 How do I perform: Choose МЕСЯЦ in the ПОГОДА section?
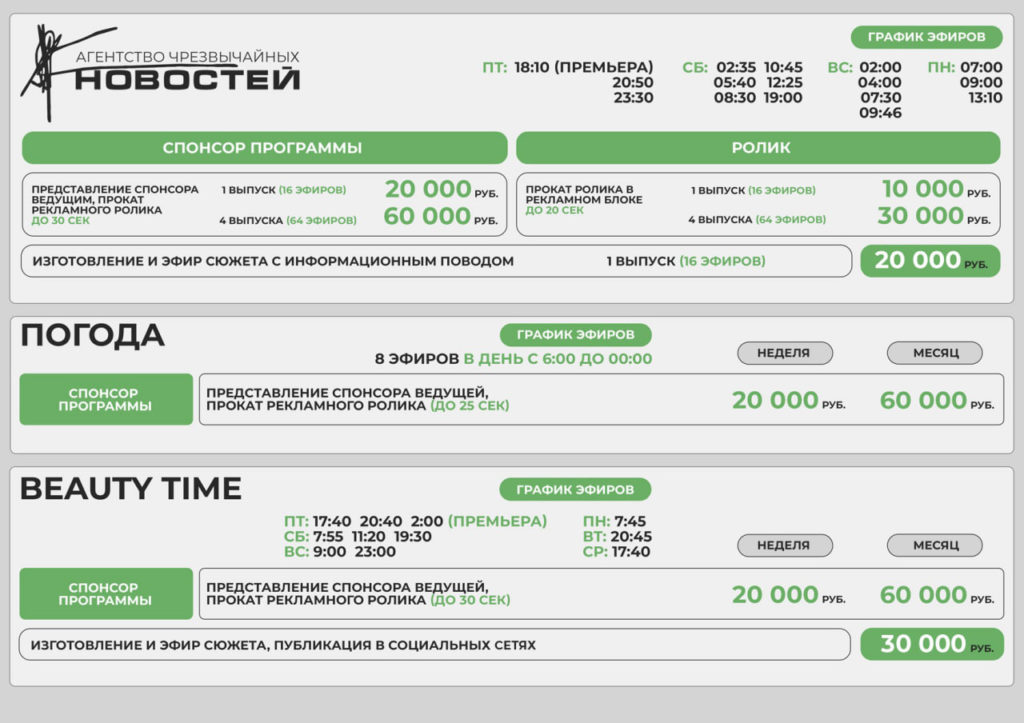[934, 353]
